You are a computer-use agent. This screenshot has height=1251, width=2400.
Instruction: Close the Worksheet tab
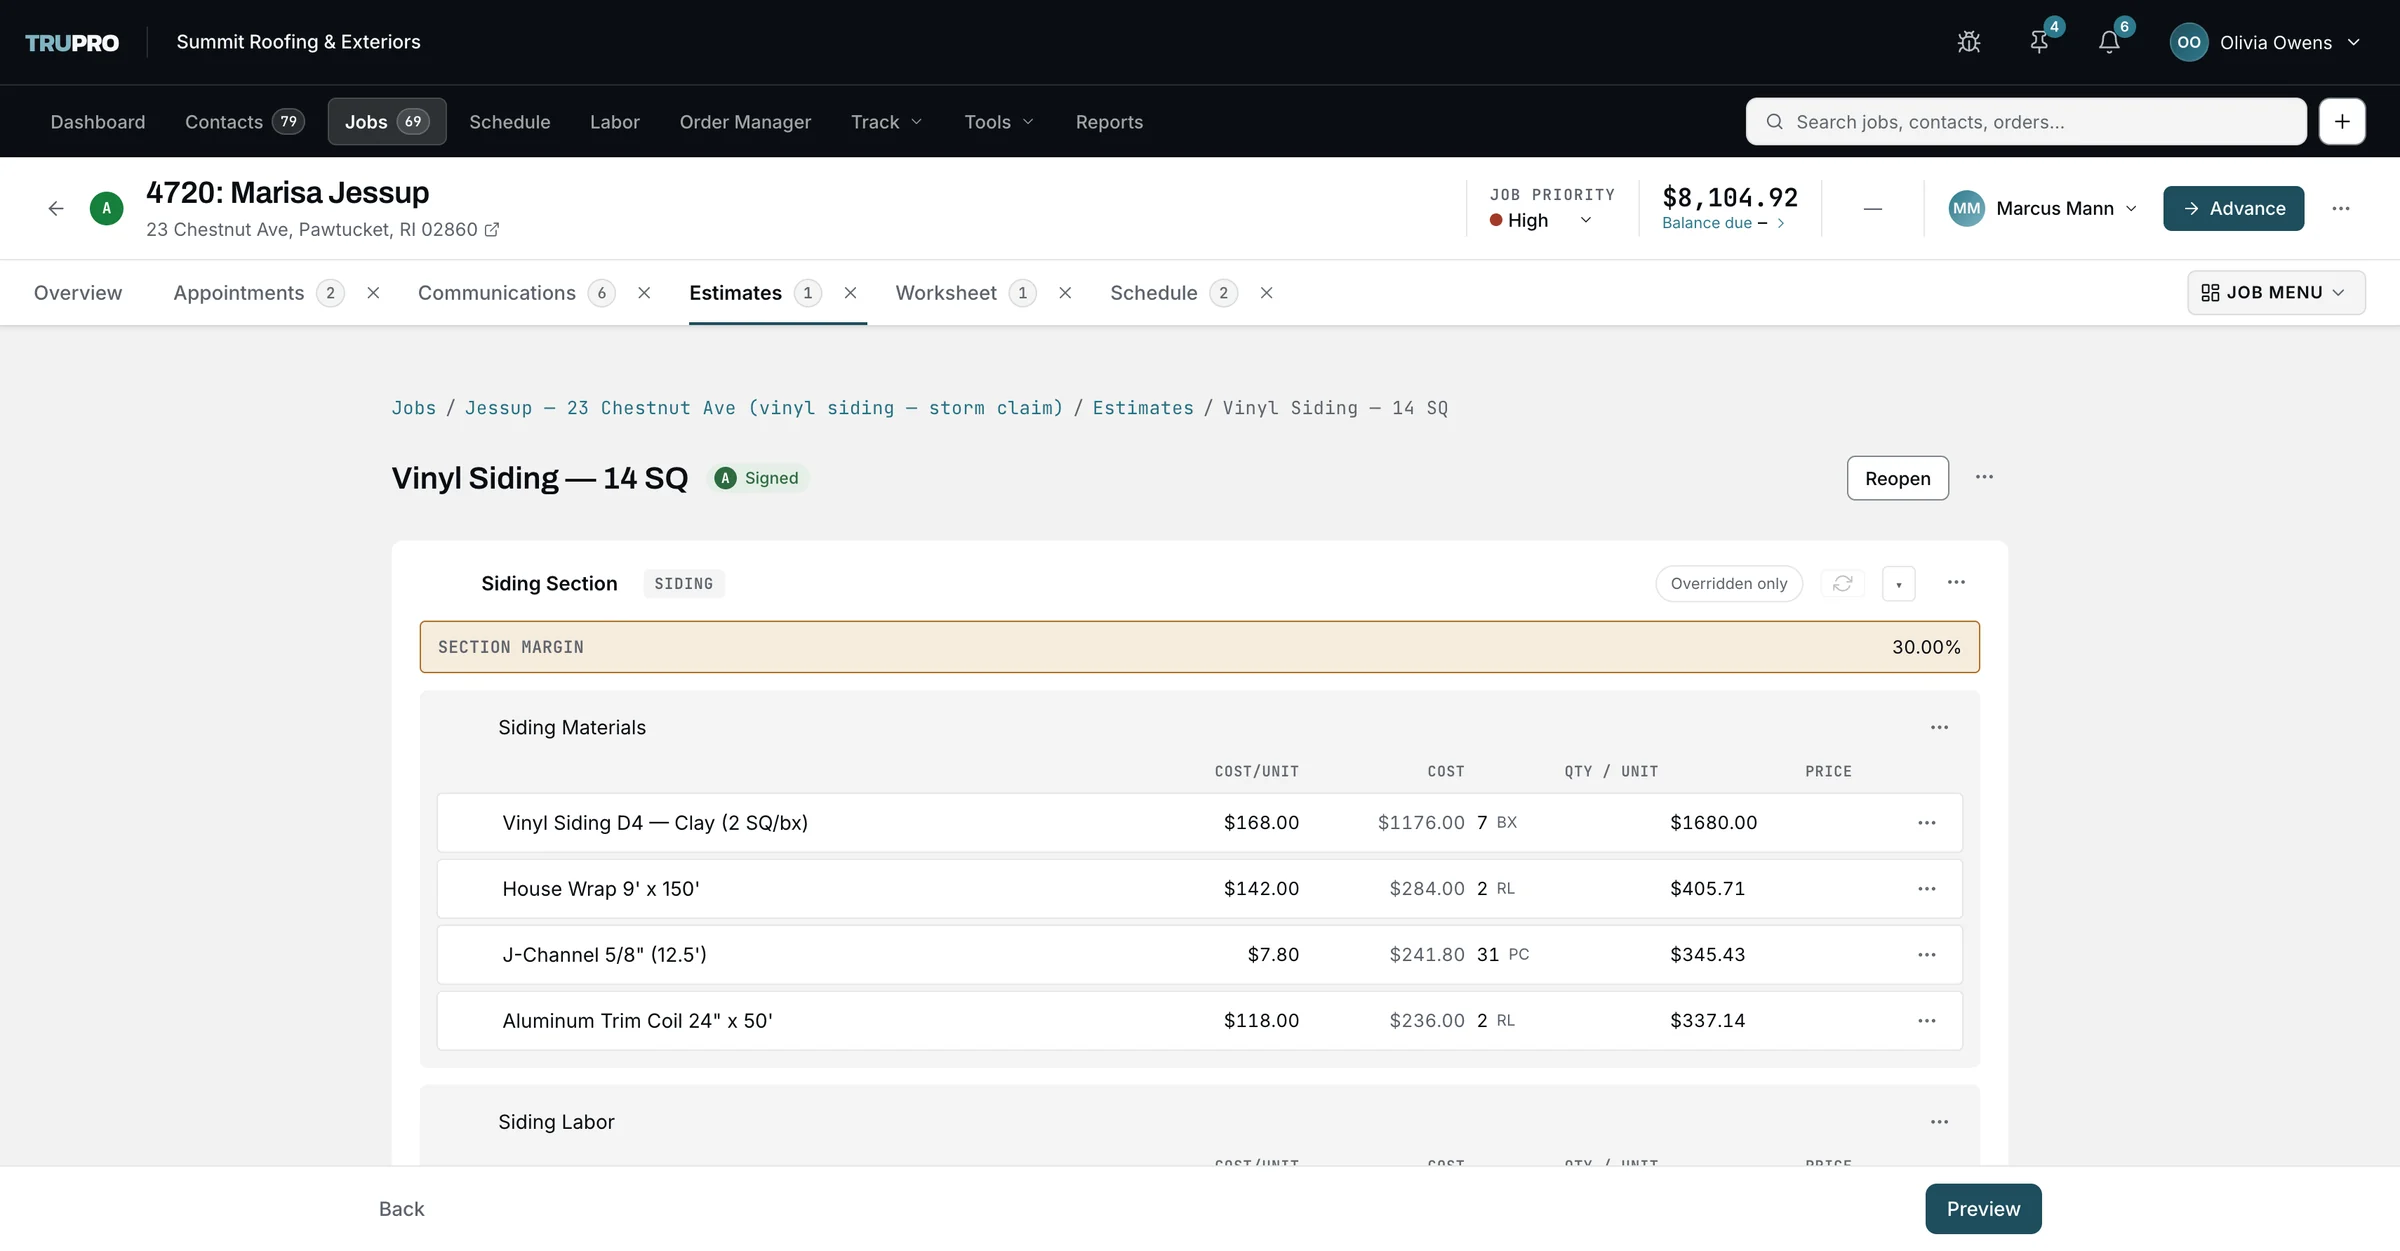(1065, 293)
